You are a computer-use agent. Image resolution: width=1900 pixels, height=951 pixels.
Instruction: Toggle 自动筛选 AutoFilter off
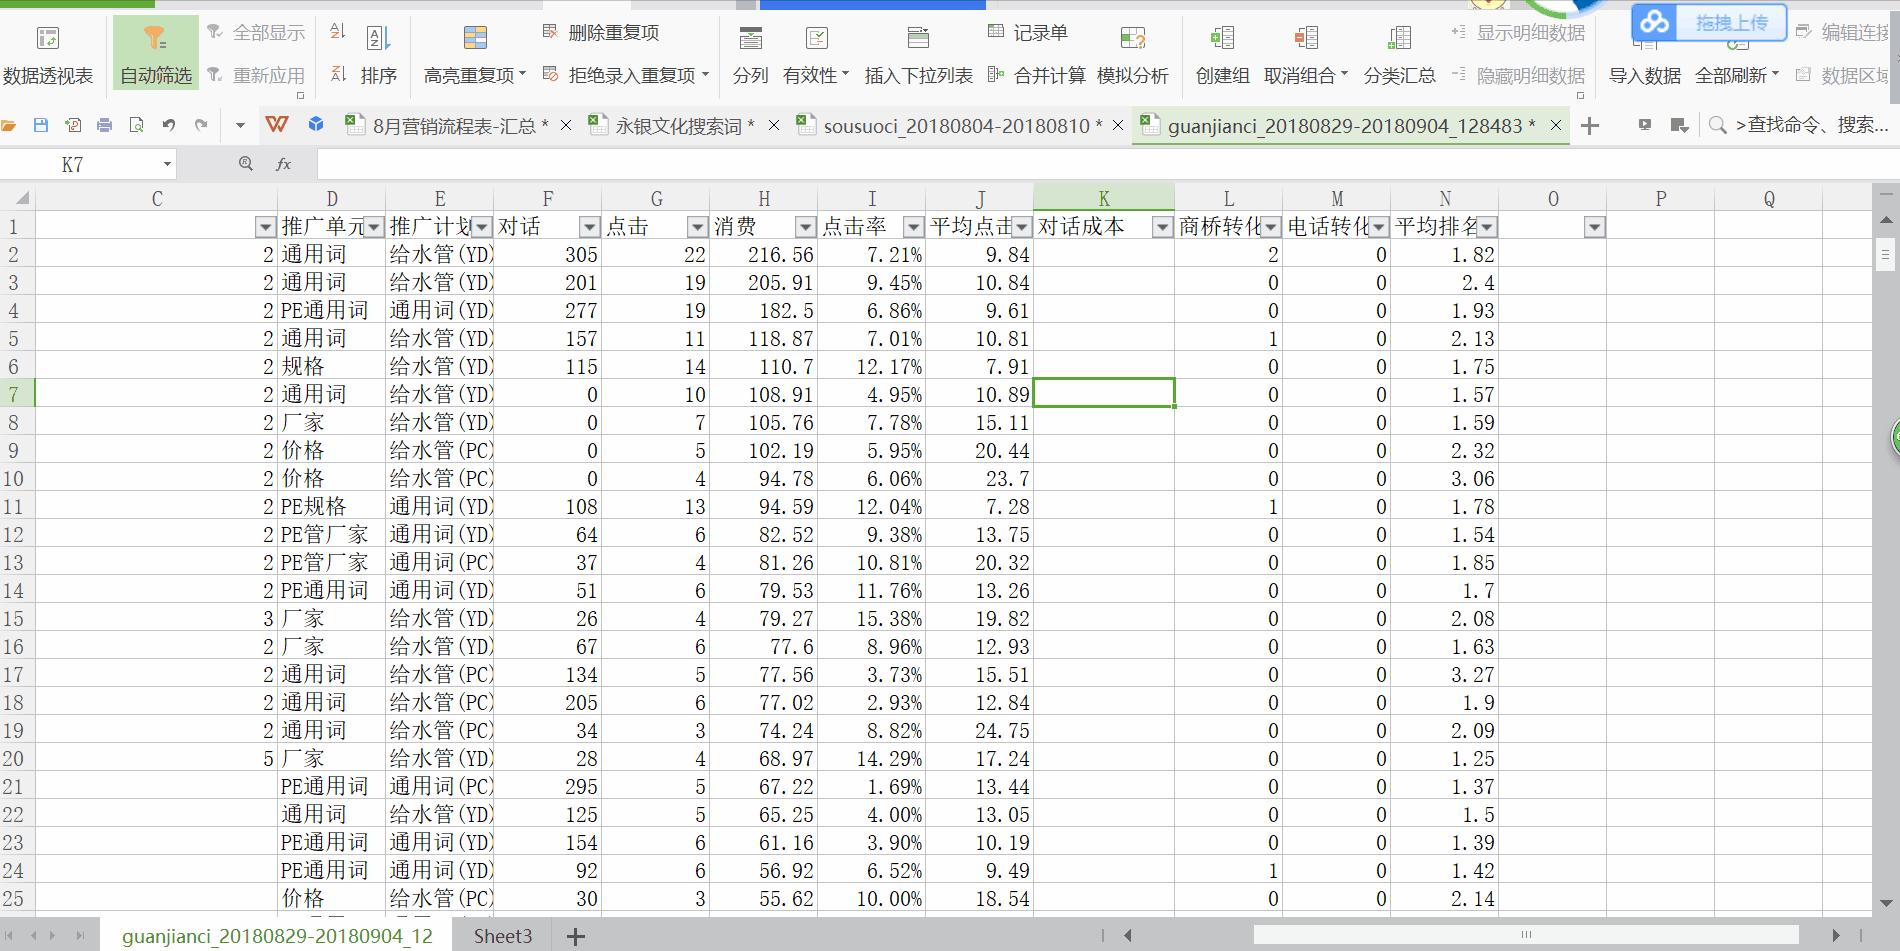[x=154, y=52]
